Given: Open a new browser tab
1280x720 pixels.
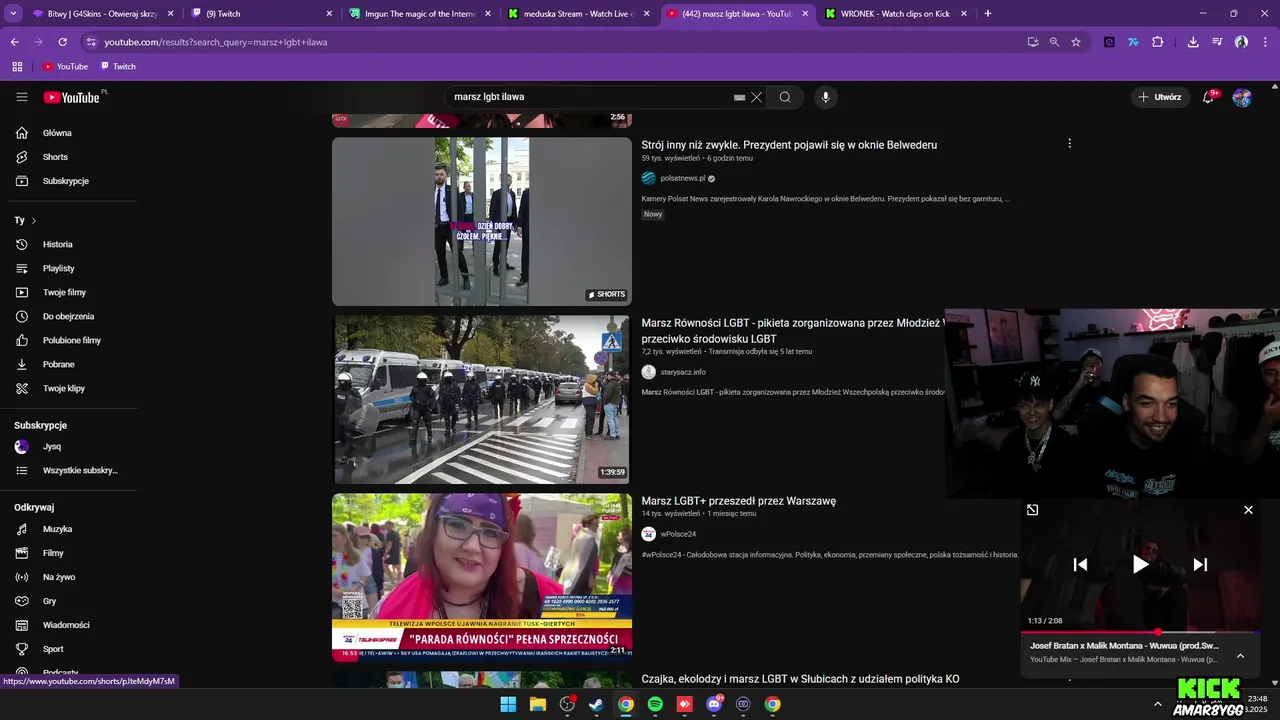Looking at the screenshot, I should [x=988, y=14].
